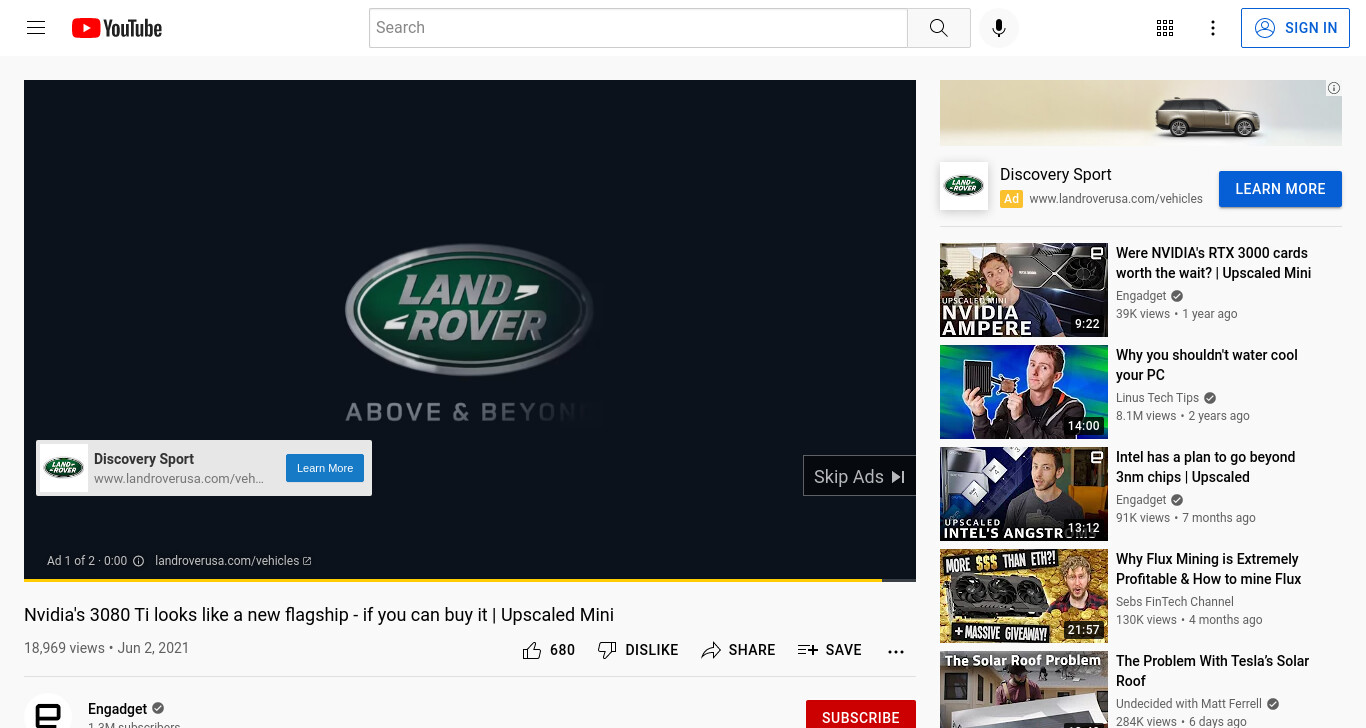Viewport: 1366px width, 728px height.
Task: Open 'Were NVIDIA's RTX 3000 cards' title
Action: 1213,263
